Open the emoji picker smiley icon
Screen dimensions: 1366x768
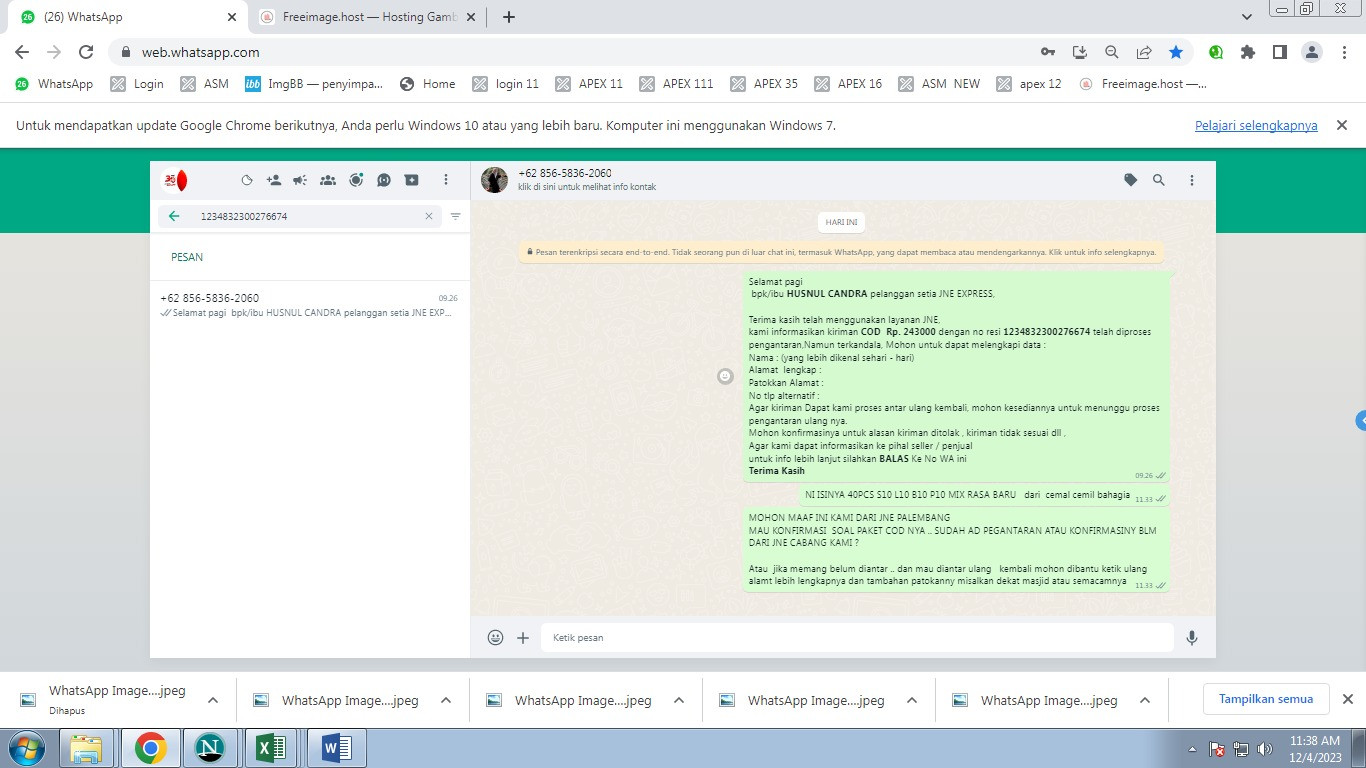[x=495, y=637]
